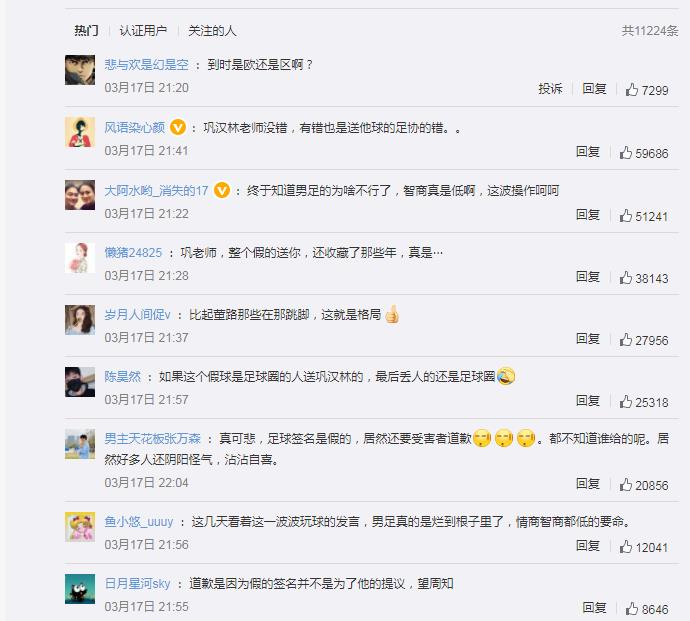690x621 pixels.
Task: Click thumbs-up on the 59686-like comment
Action: pos(625,153)
